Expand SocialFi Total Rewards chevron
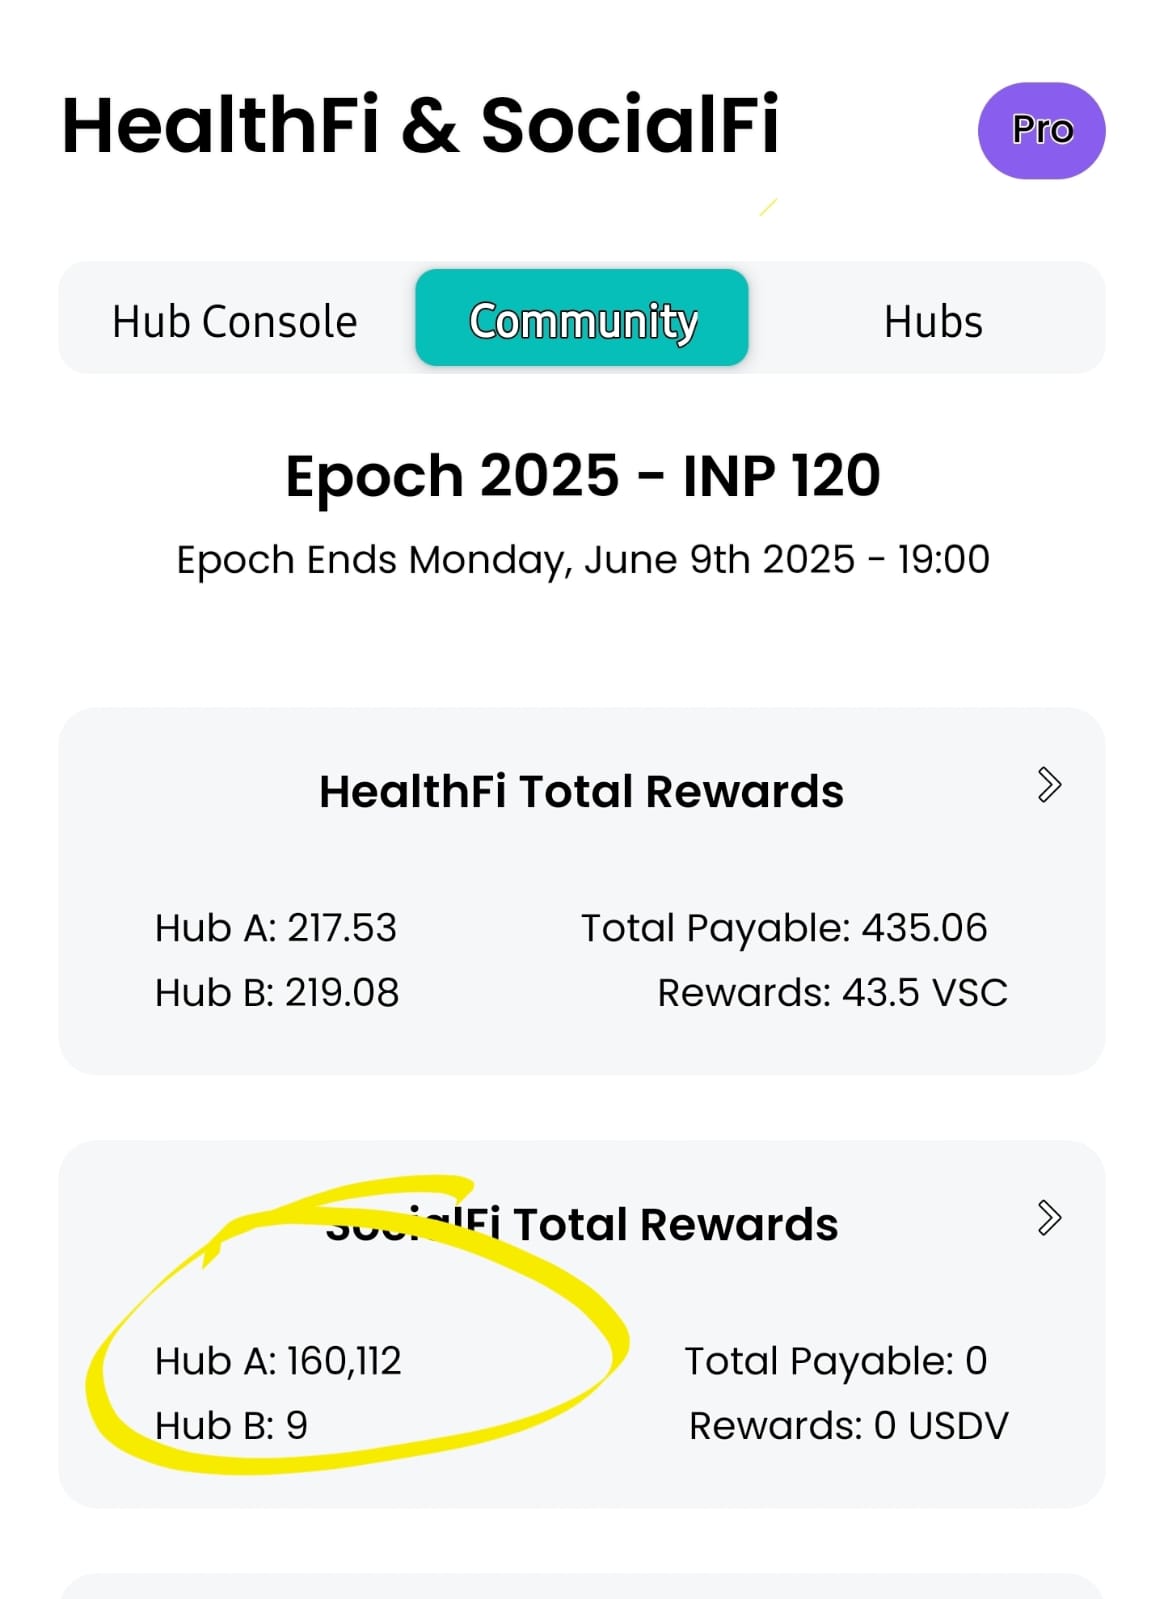 click(1049, 1218)
